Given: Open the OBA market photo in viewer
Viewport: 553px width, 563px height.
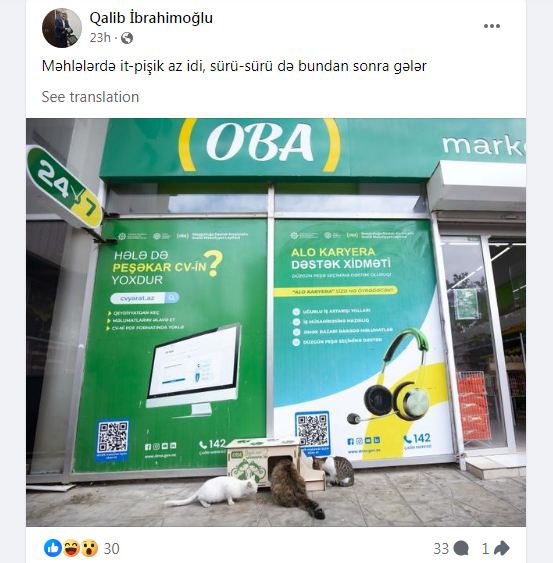Looking at the screenshot, I should (276, 322).
